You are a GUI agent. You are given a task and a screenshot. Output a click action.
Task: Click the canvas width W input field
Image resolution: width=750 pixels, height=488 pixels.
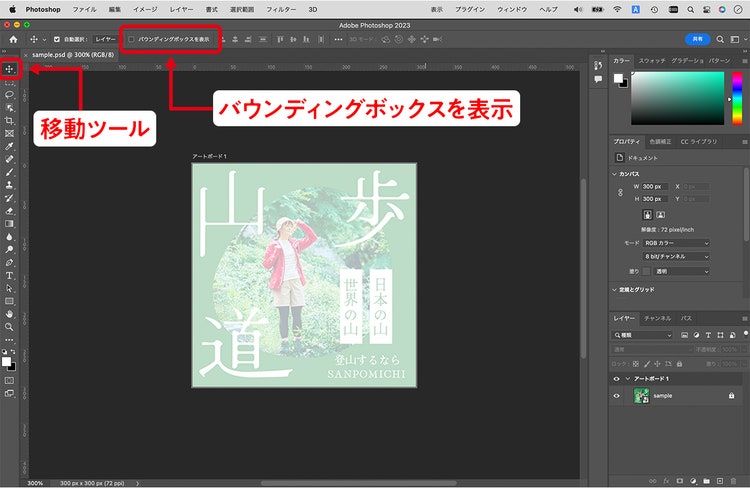(x=654, y=187)
